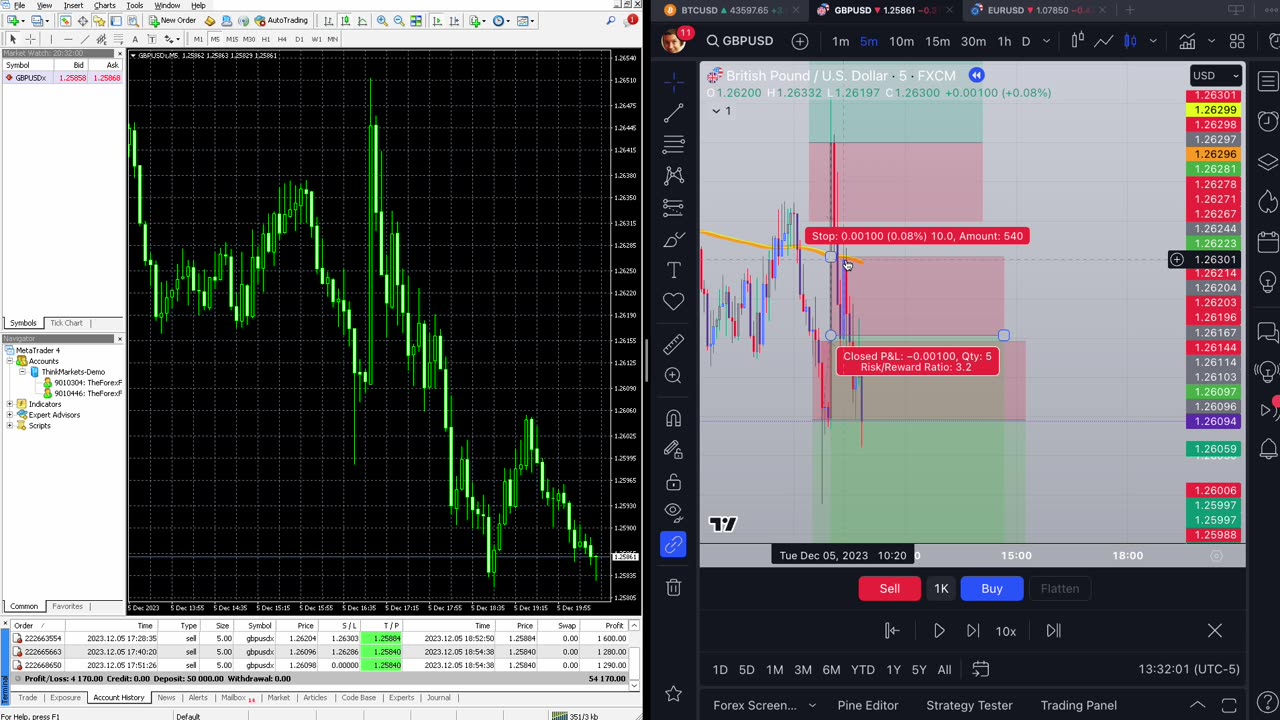Click the MetaTrader zoom out magnifier icon
The width and height of the screenshot is (1280, 720).
tap(398, 20)
